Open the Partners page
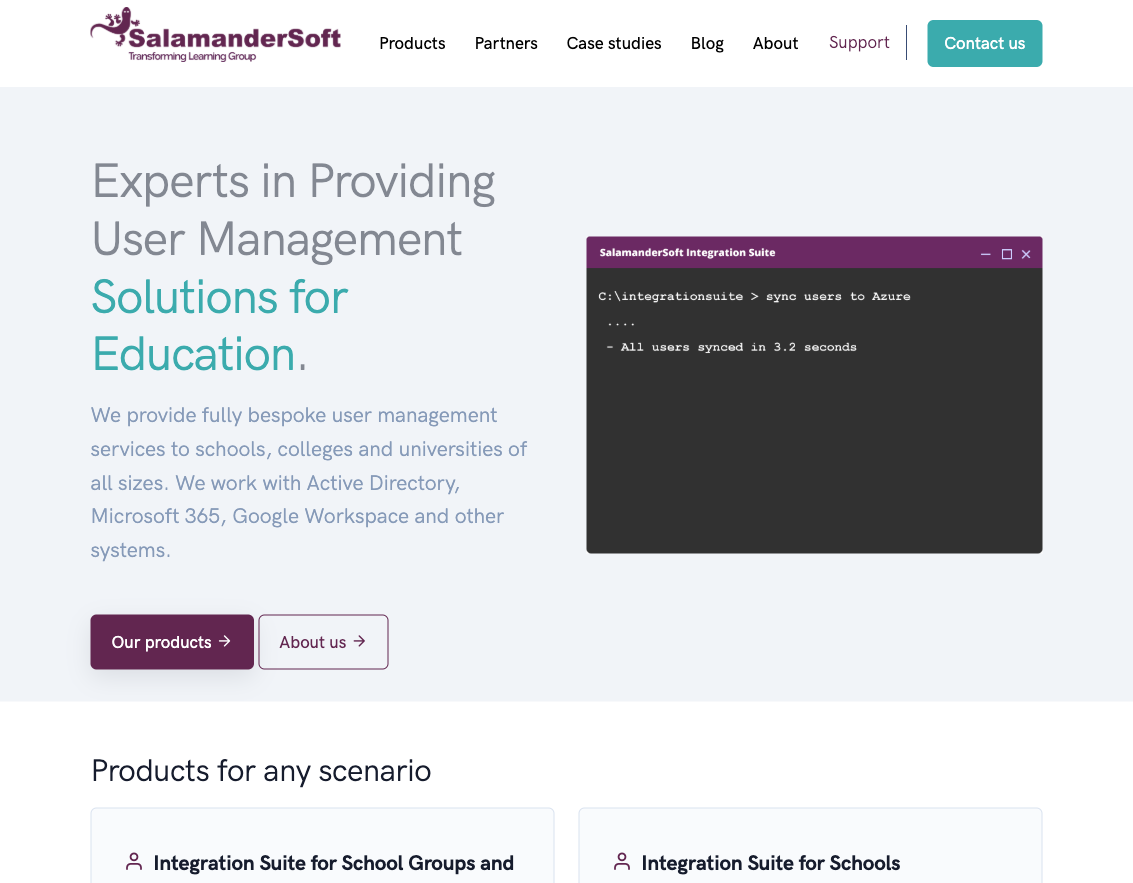Screen dimensions: 1133x883 pos(506,43)
